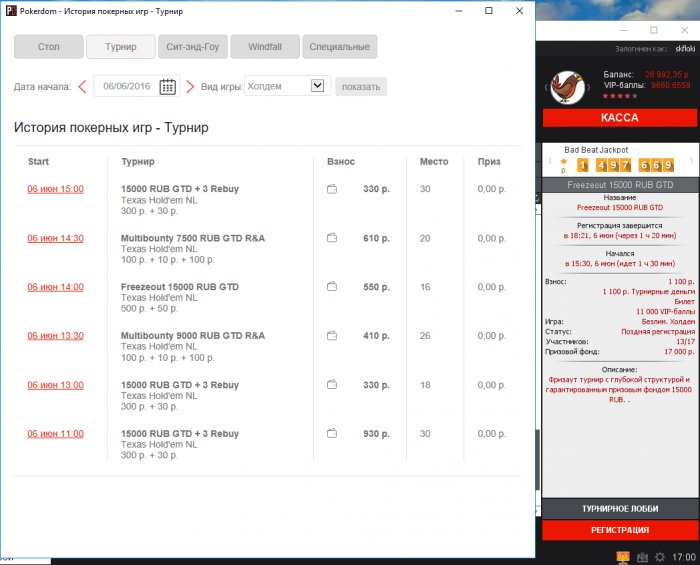Open the 06 июн 13:00 tournament link

[x=55, y=385]
